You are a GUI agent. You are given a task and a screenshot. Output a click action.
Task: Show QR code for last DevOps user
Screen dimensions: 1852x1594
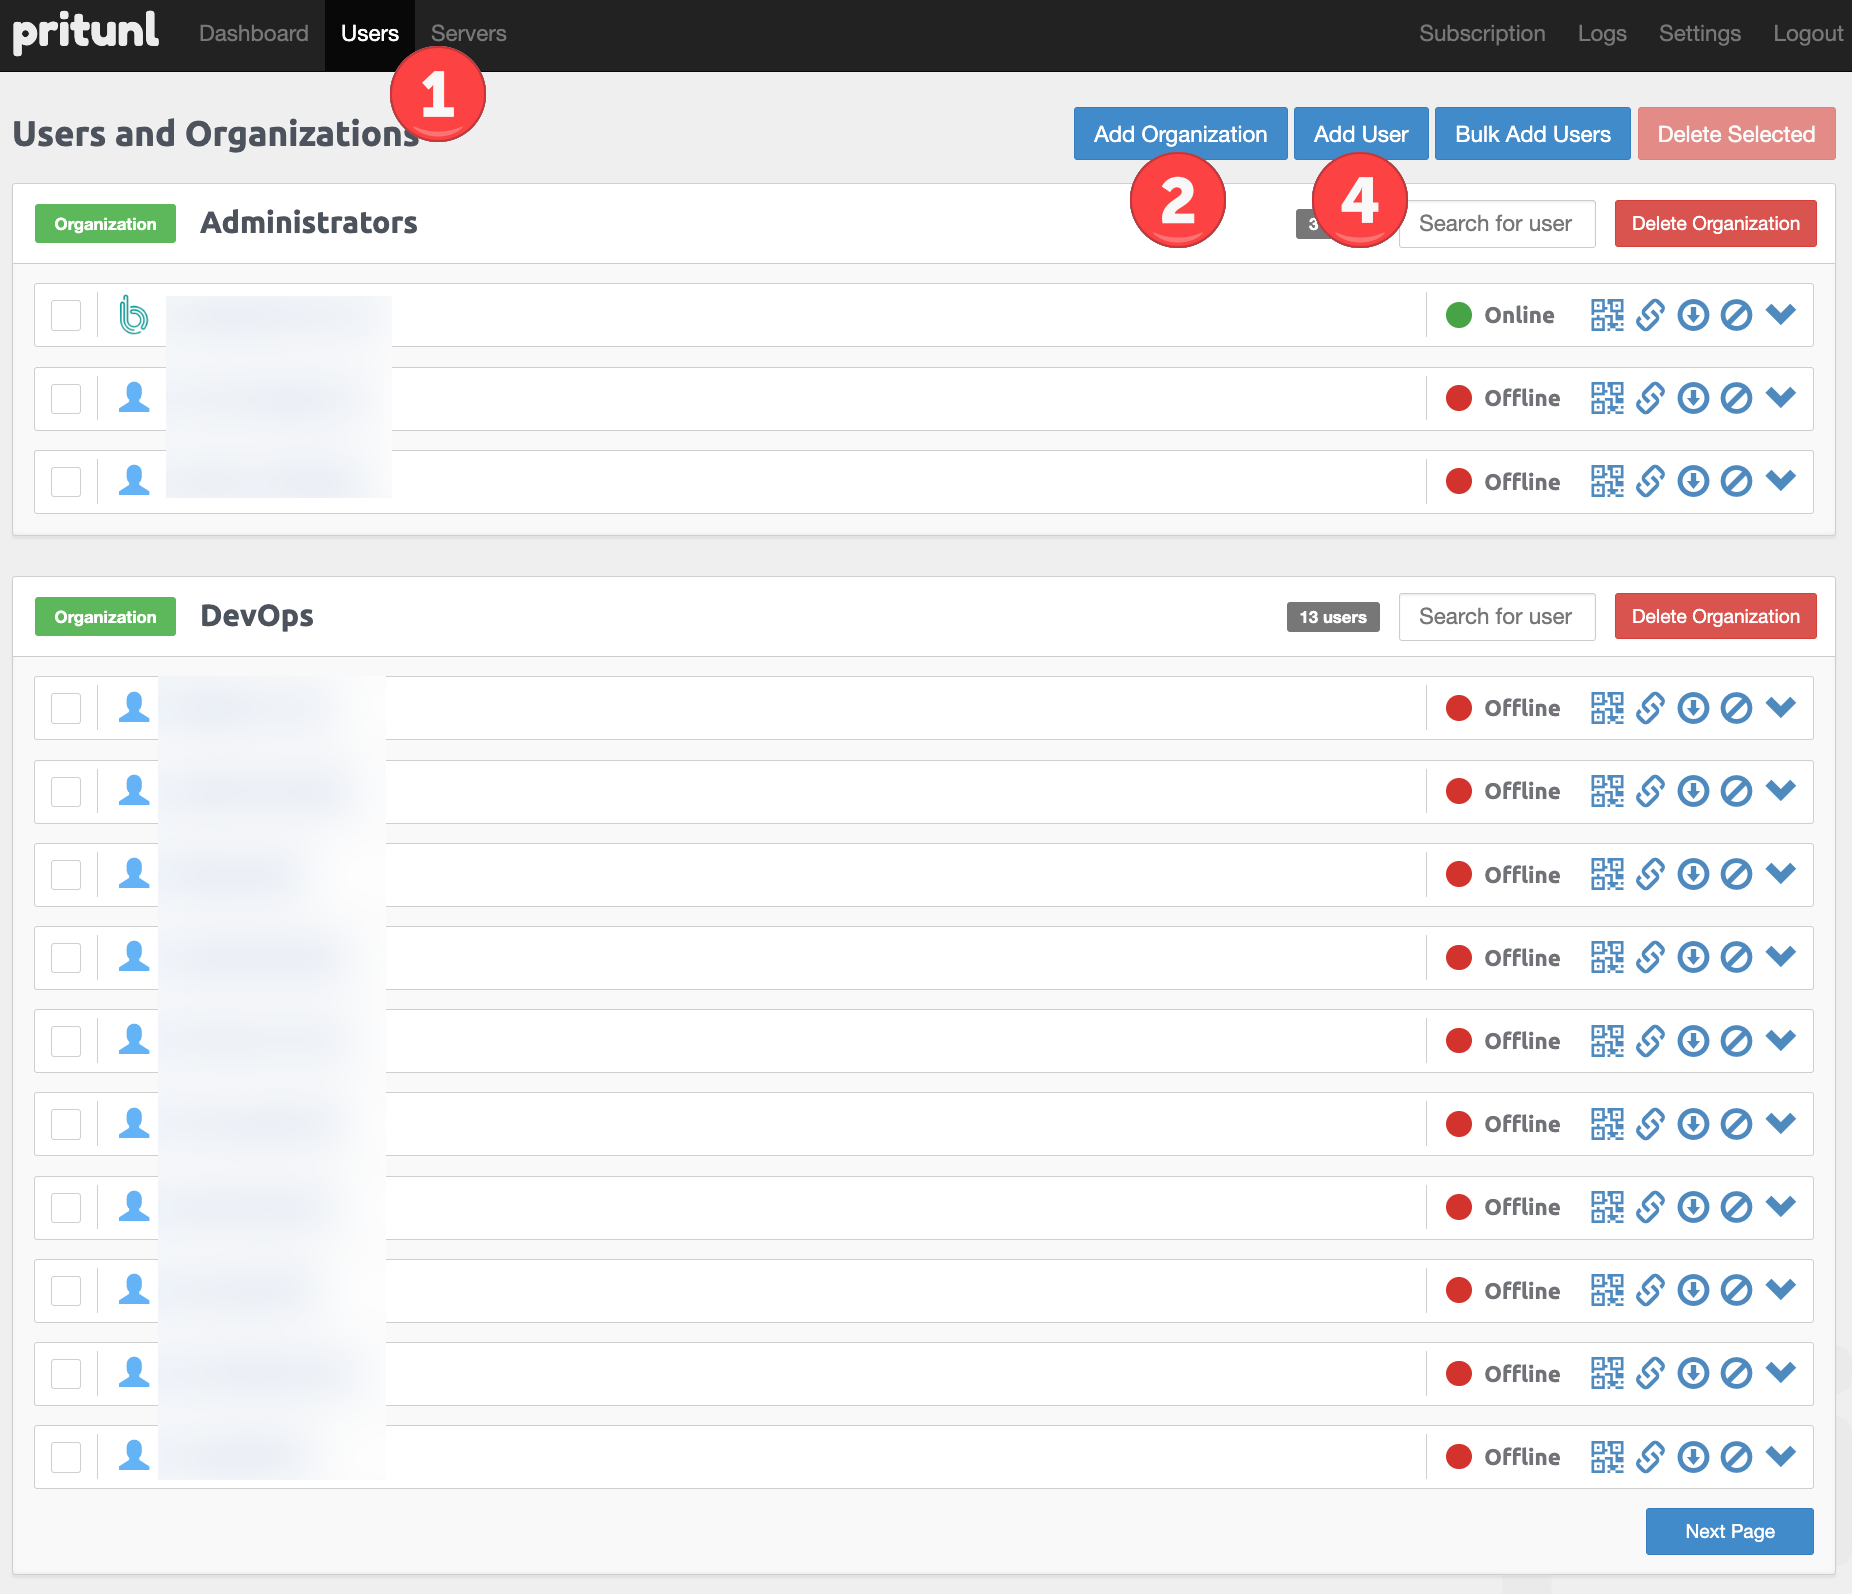(1607, 1457)
